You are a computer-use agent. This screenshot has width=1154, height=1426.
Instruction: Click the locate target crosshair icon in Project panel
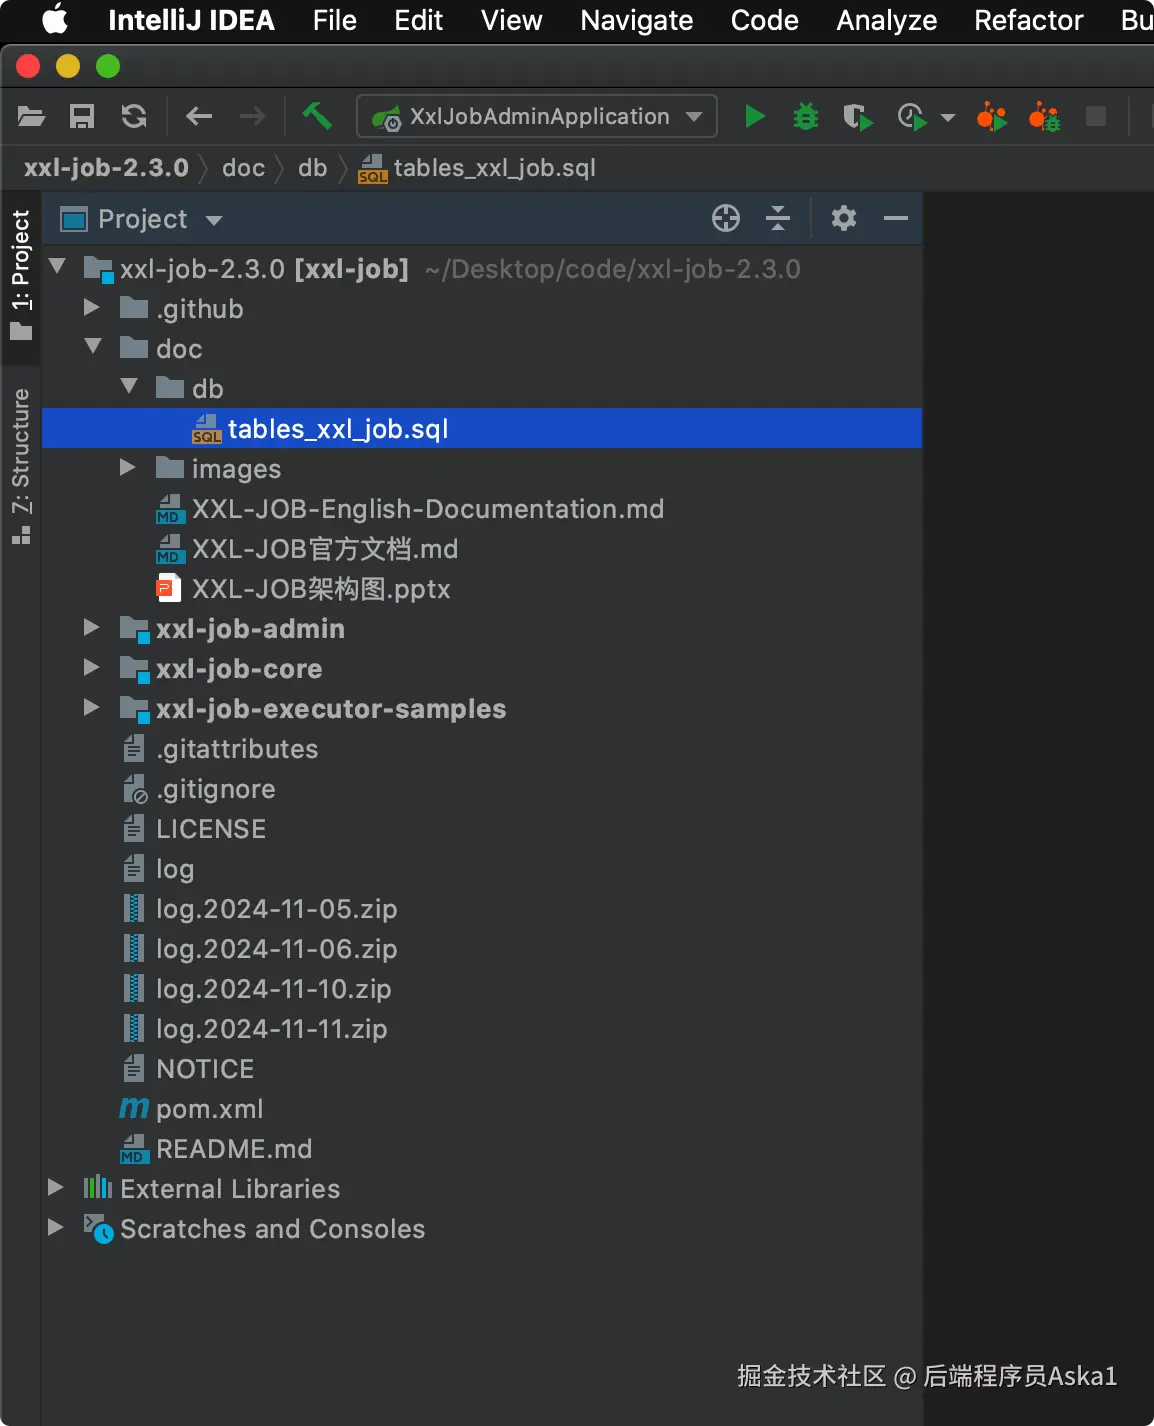click(726, 218)
